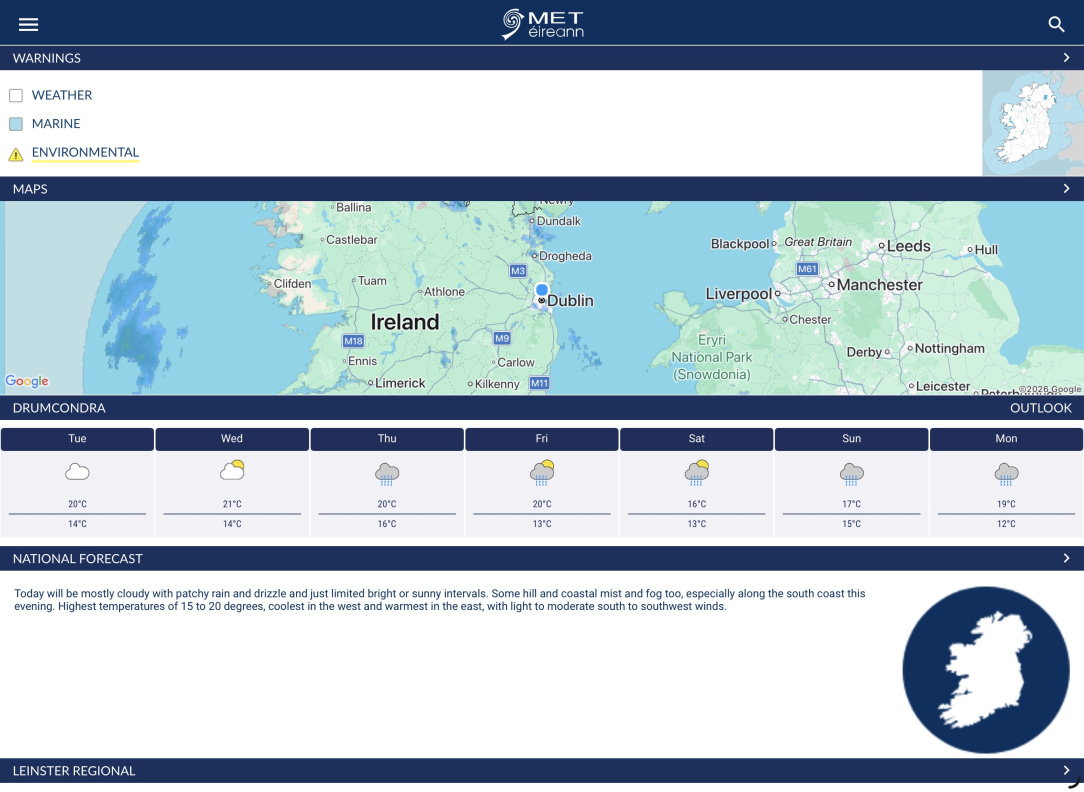Click the national forecast paragraph text
Viewport: 1084px width, 792px height.
tap(440, 600)
